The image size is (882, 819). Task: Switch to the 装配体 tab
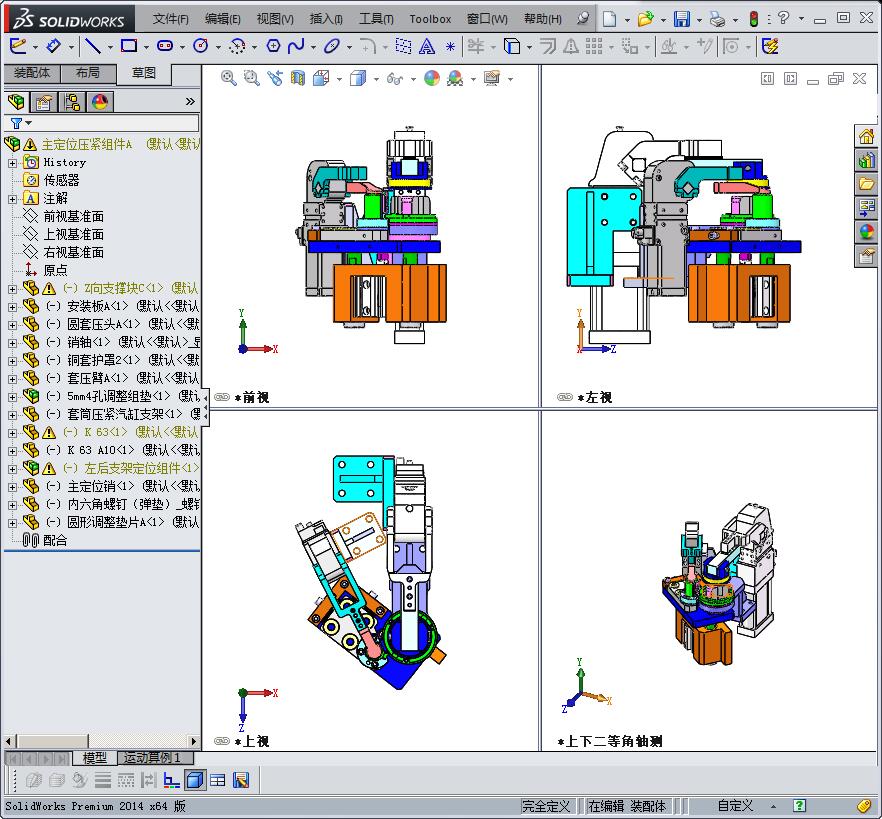(32, 73)
